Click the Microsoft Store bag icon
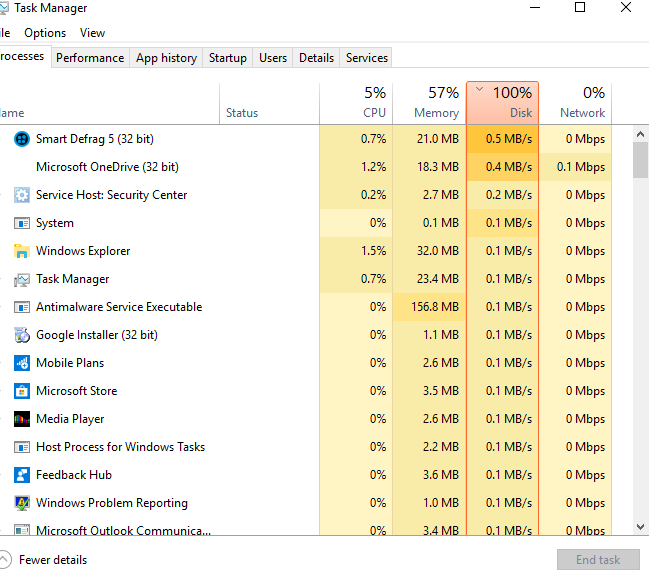649x577 pixels. coord(22,391)
